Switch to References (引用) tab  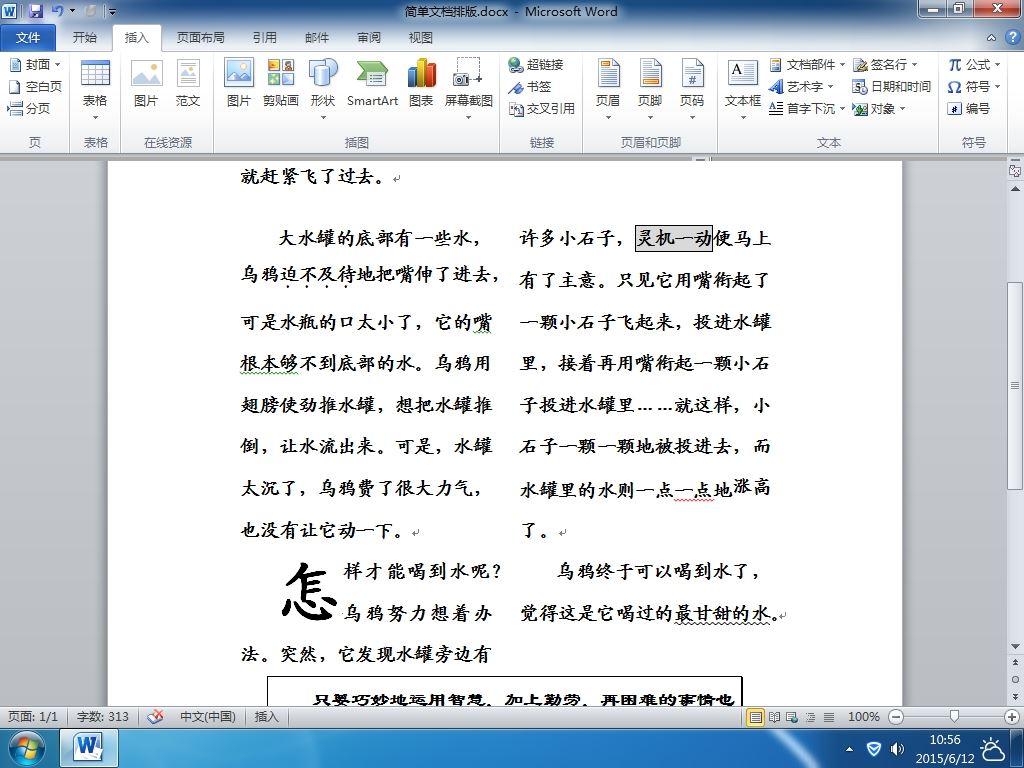click(264, 37)
